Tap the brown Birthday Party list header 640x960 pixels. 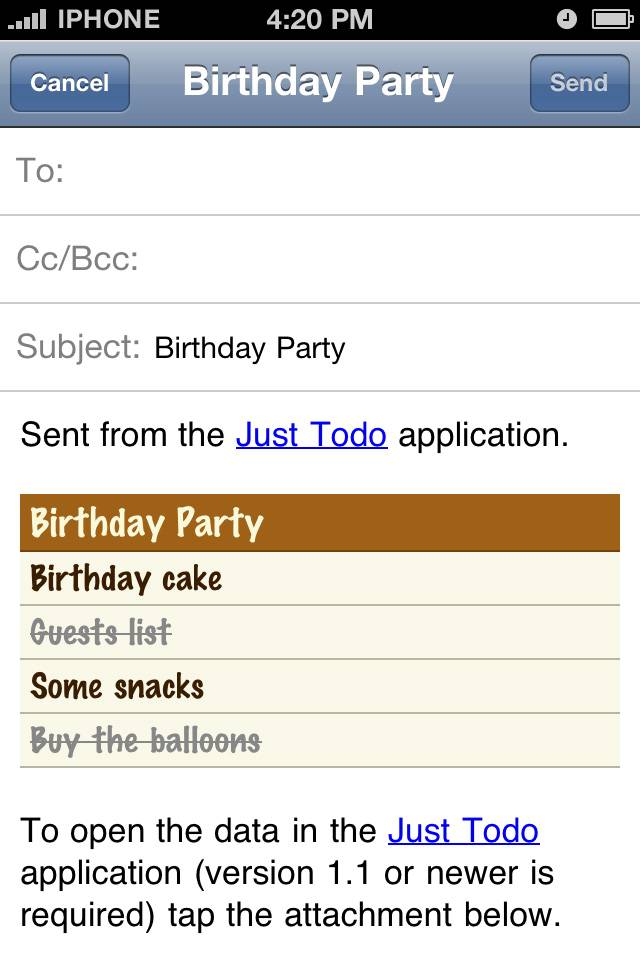click(320, 523)
